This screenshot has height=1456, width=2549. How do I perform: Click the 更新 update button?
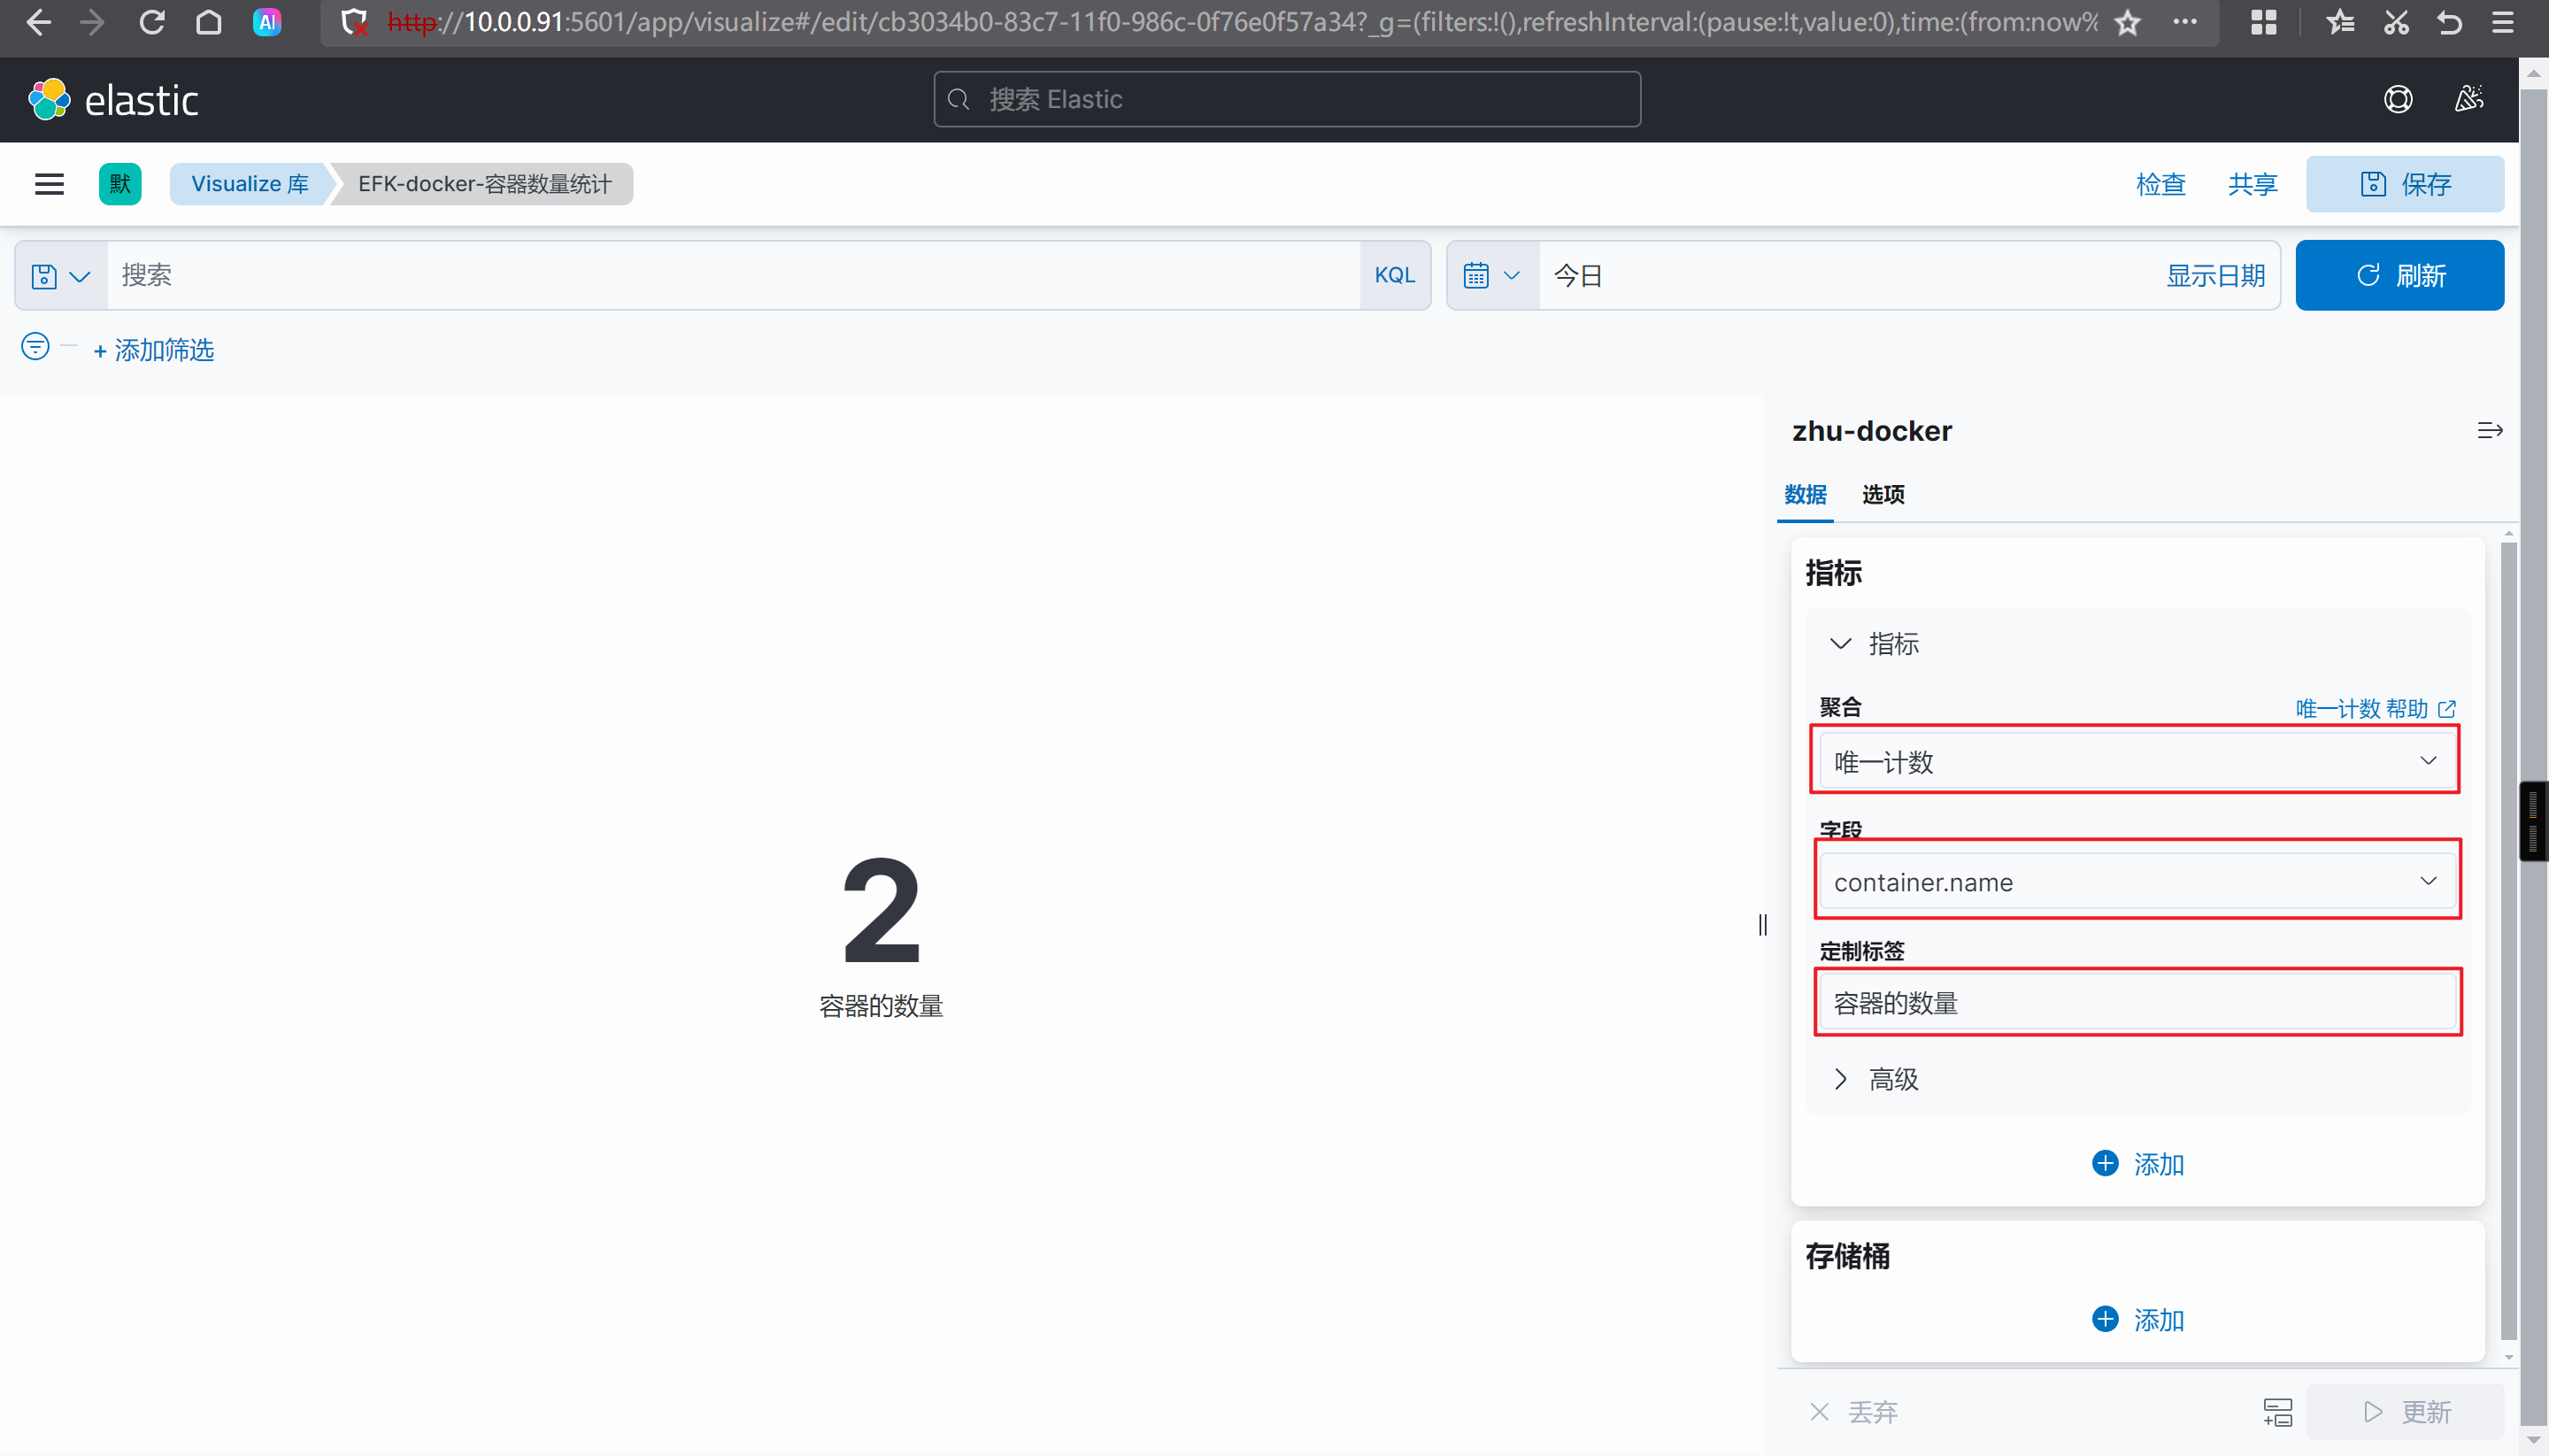[2405, 1412]
